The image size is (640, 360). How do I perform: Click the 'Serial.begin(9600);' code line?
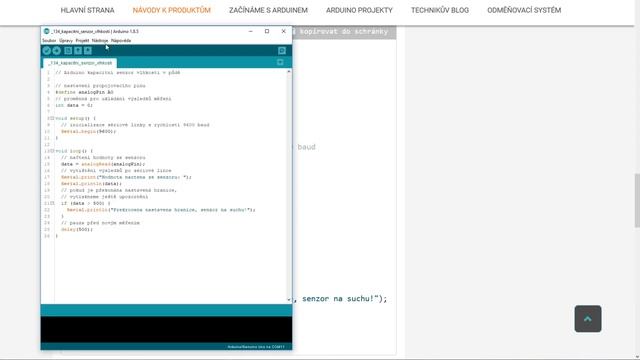[x=89, y=131]
